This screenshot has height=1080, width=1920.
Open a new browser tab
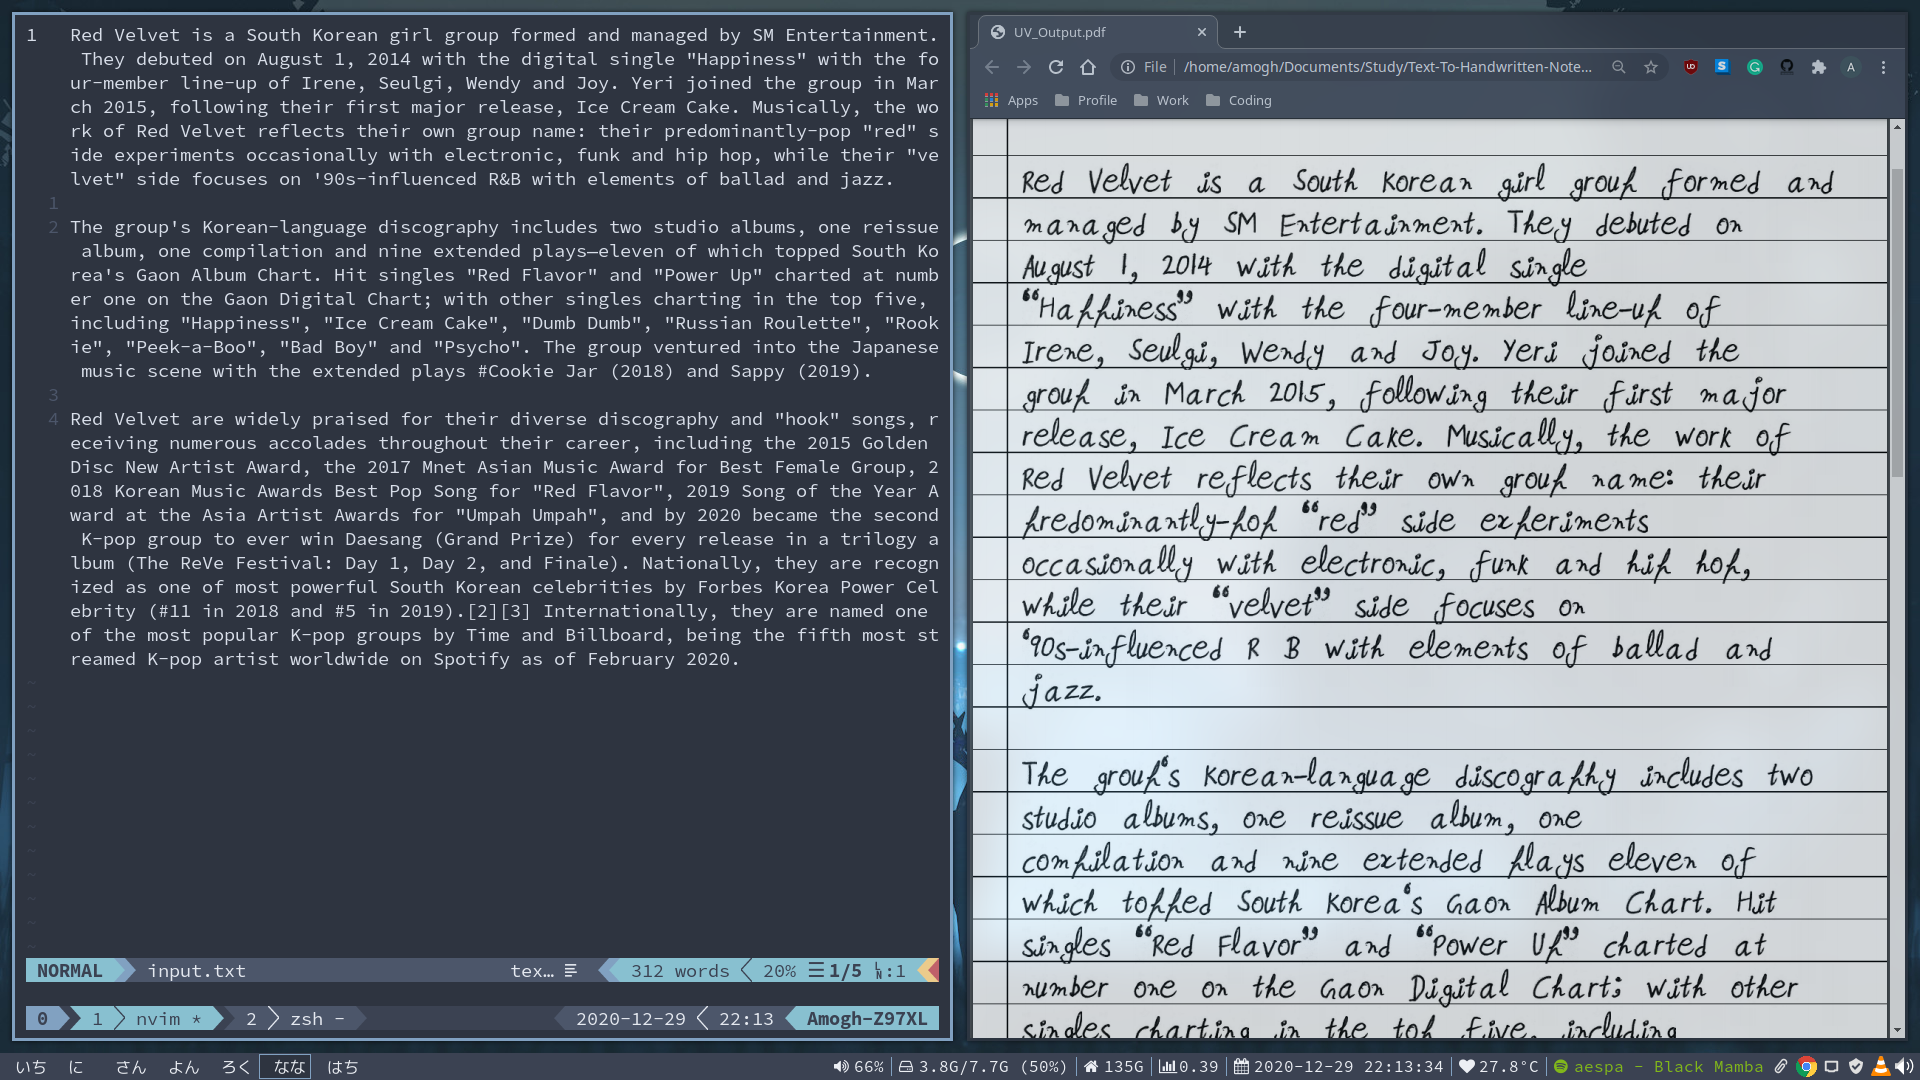[x=1239, y=32]
